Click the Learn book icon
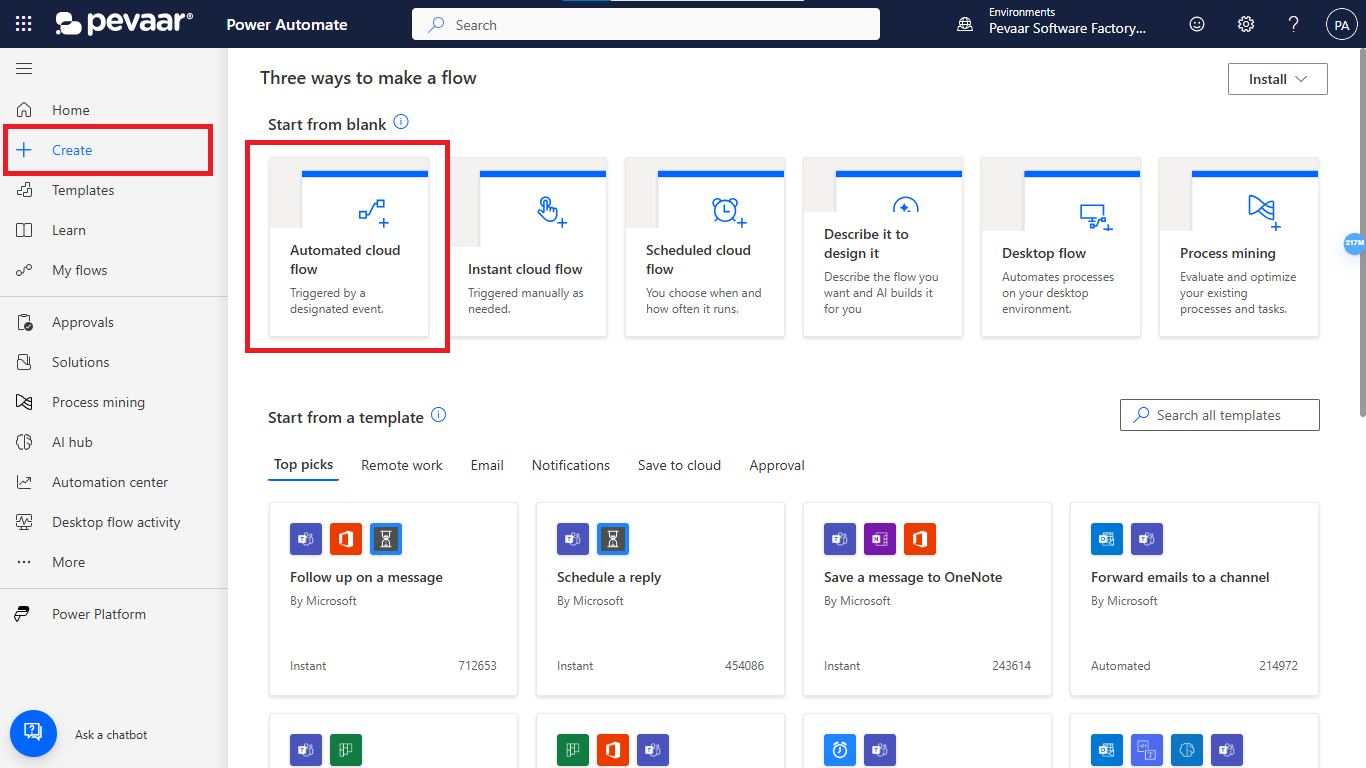1366x768 pixels. coord(25,230)
